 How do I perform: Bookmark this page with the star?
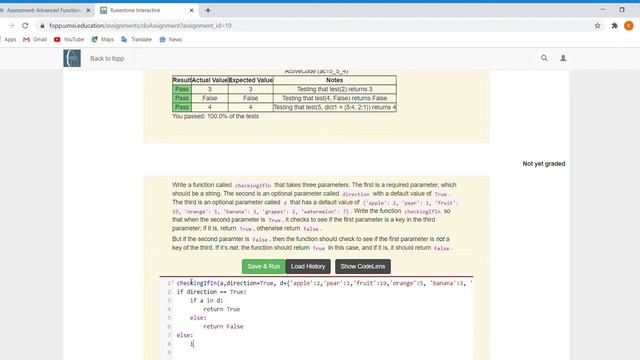(x=597, y=25)
